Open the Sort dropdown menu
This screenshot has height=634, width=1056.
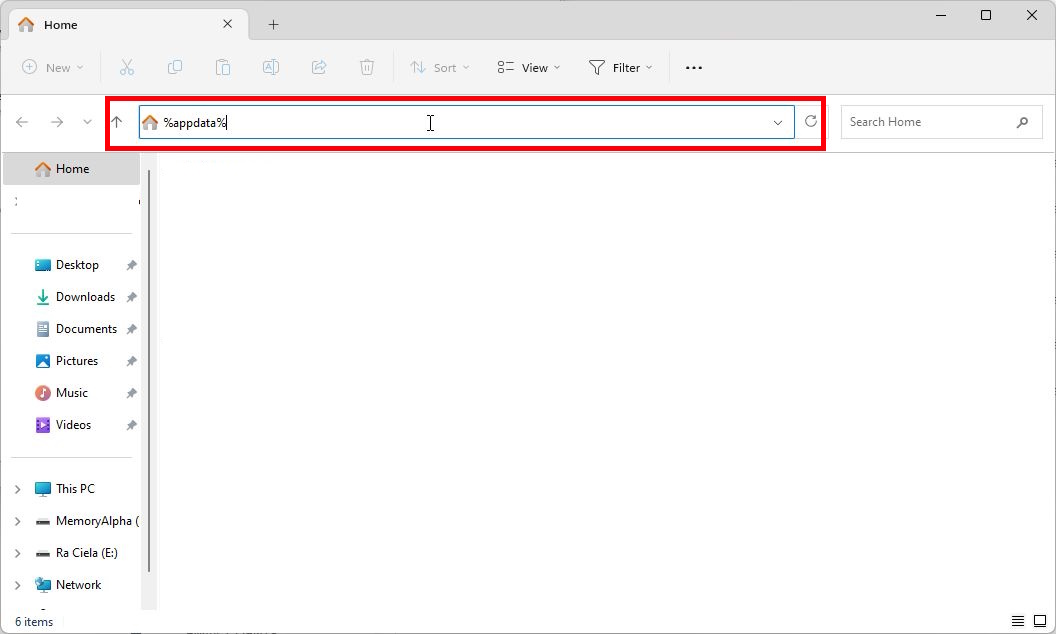coord(439,68)
